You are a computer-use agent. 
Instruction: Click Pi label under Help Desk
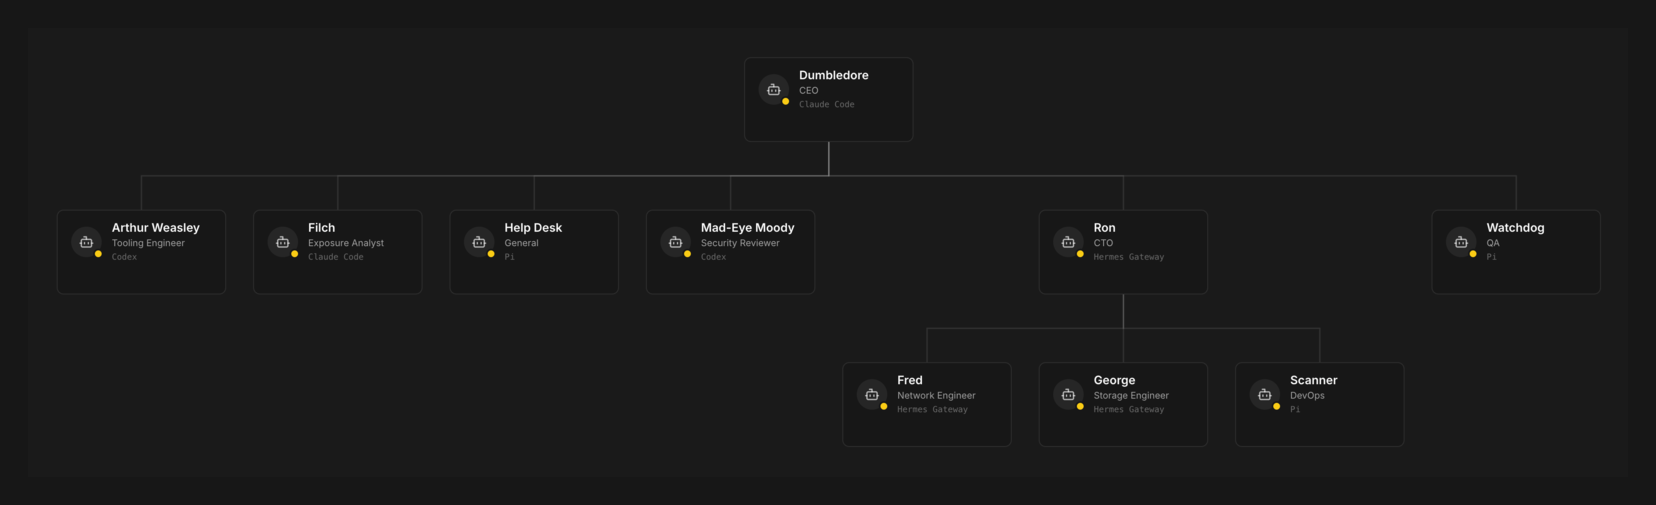click(x=510, y=257)
